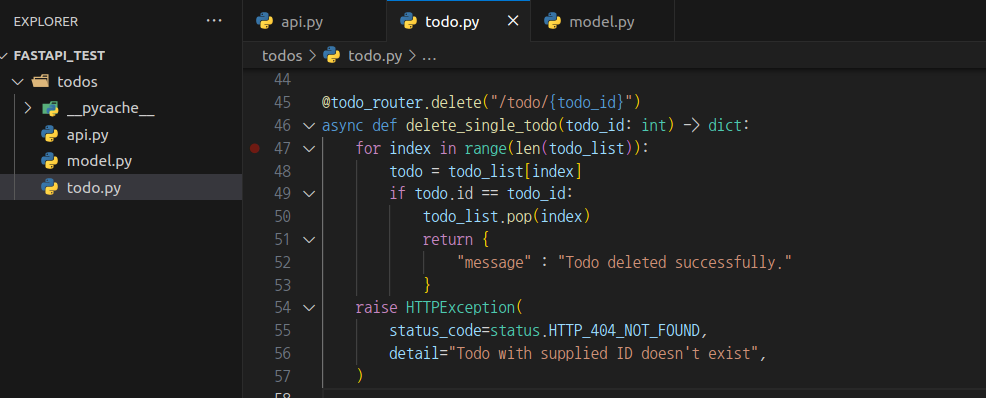Remove the breakpoint on line 47
This screenshot has height=398, width=986.
pyautogui.click(x=255, y=148)
